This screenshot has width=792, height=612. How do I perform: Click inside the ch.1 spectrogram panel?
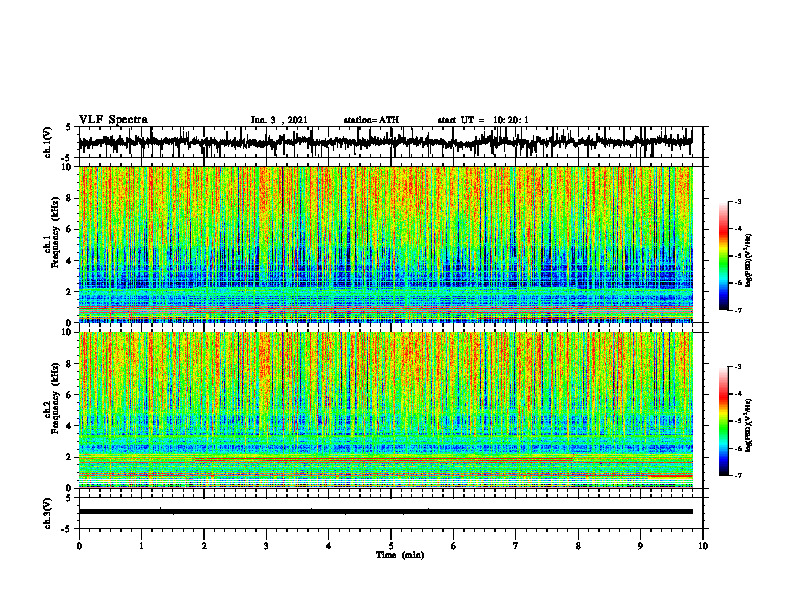tap(385, 244)
